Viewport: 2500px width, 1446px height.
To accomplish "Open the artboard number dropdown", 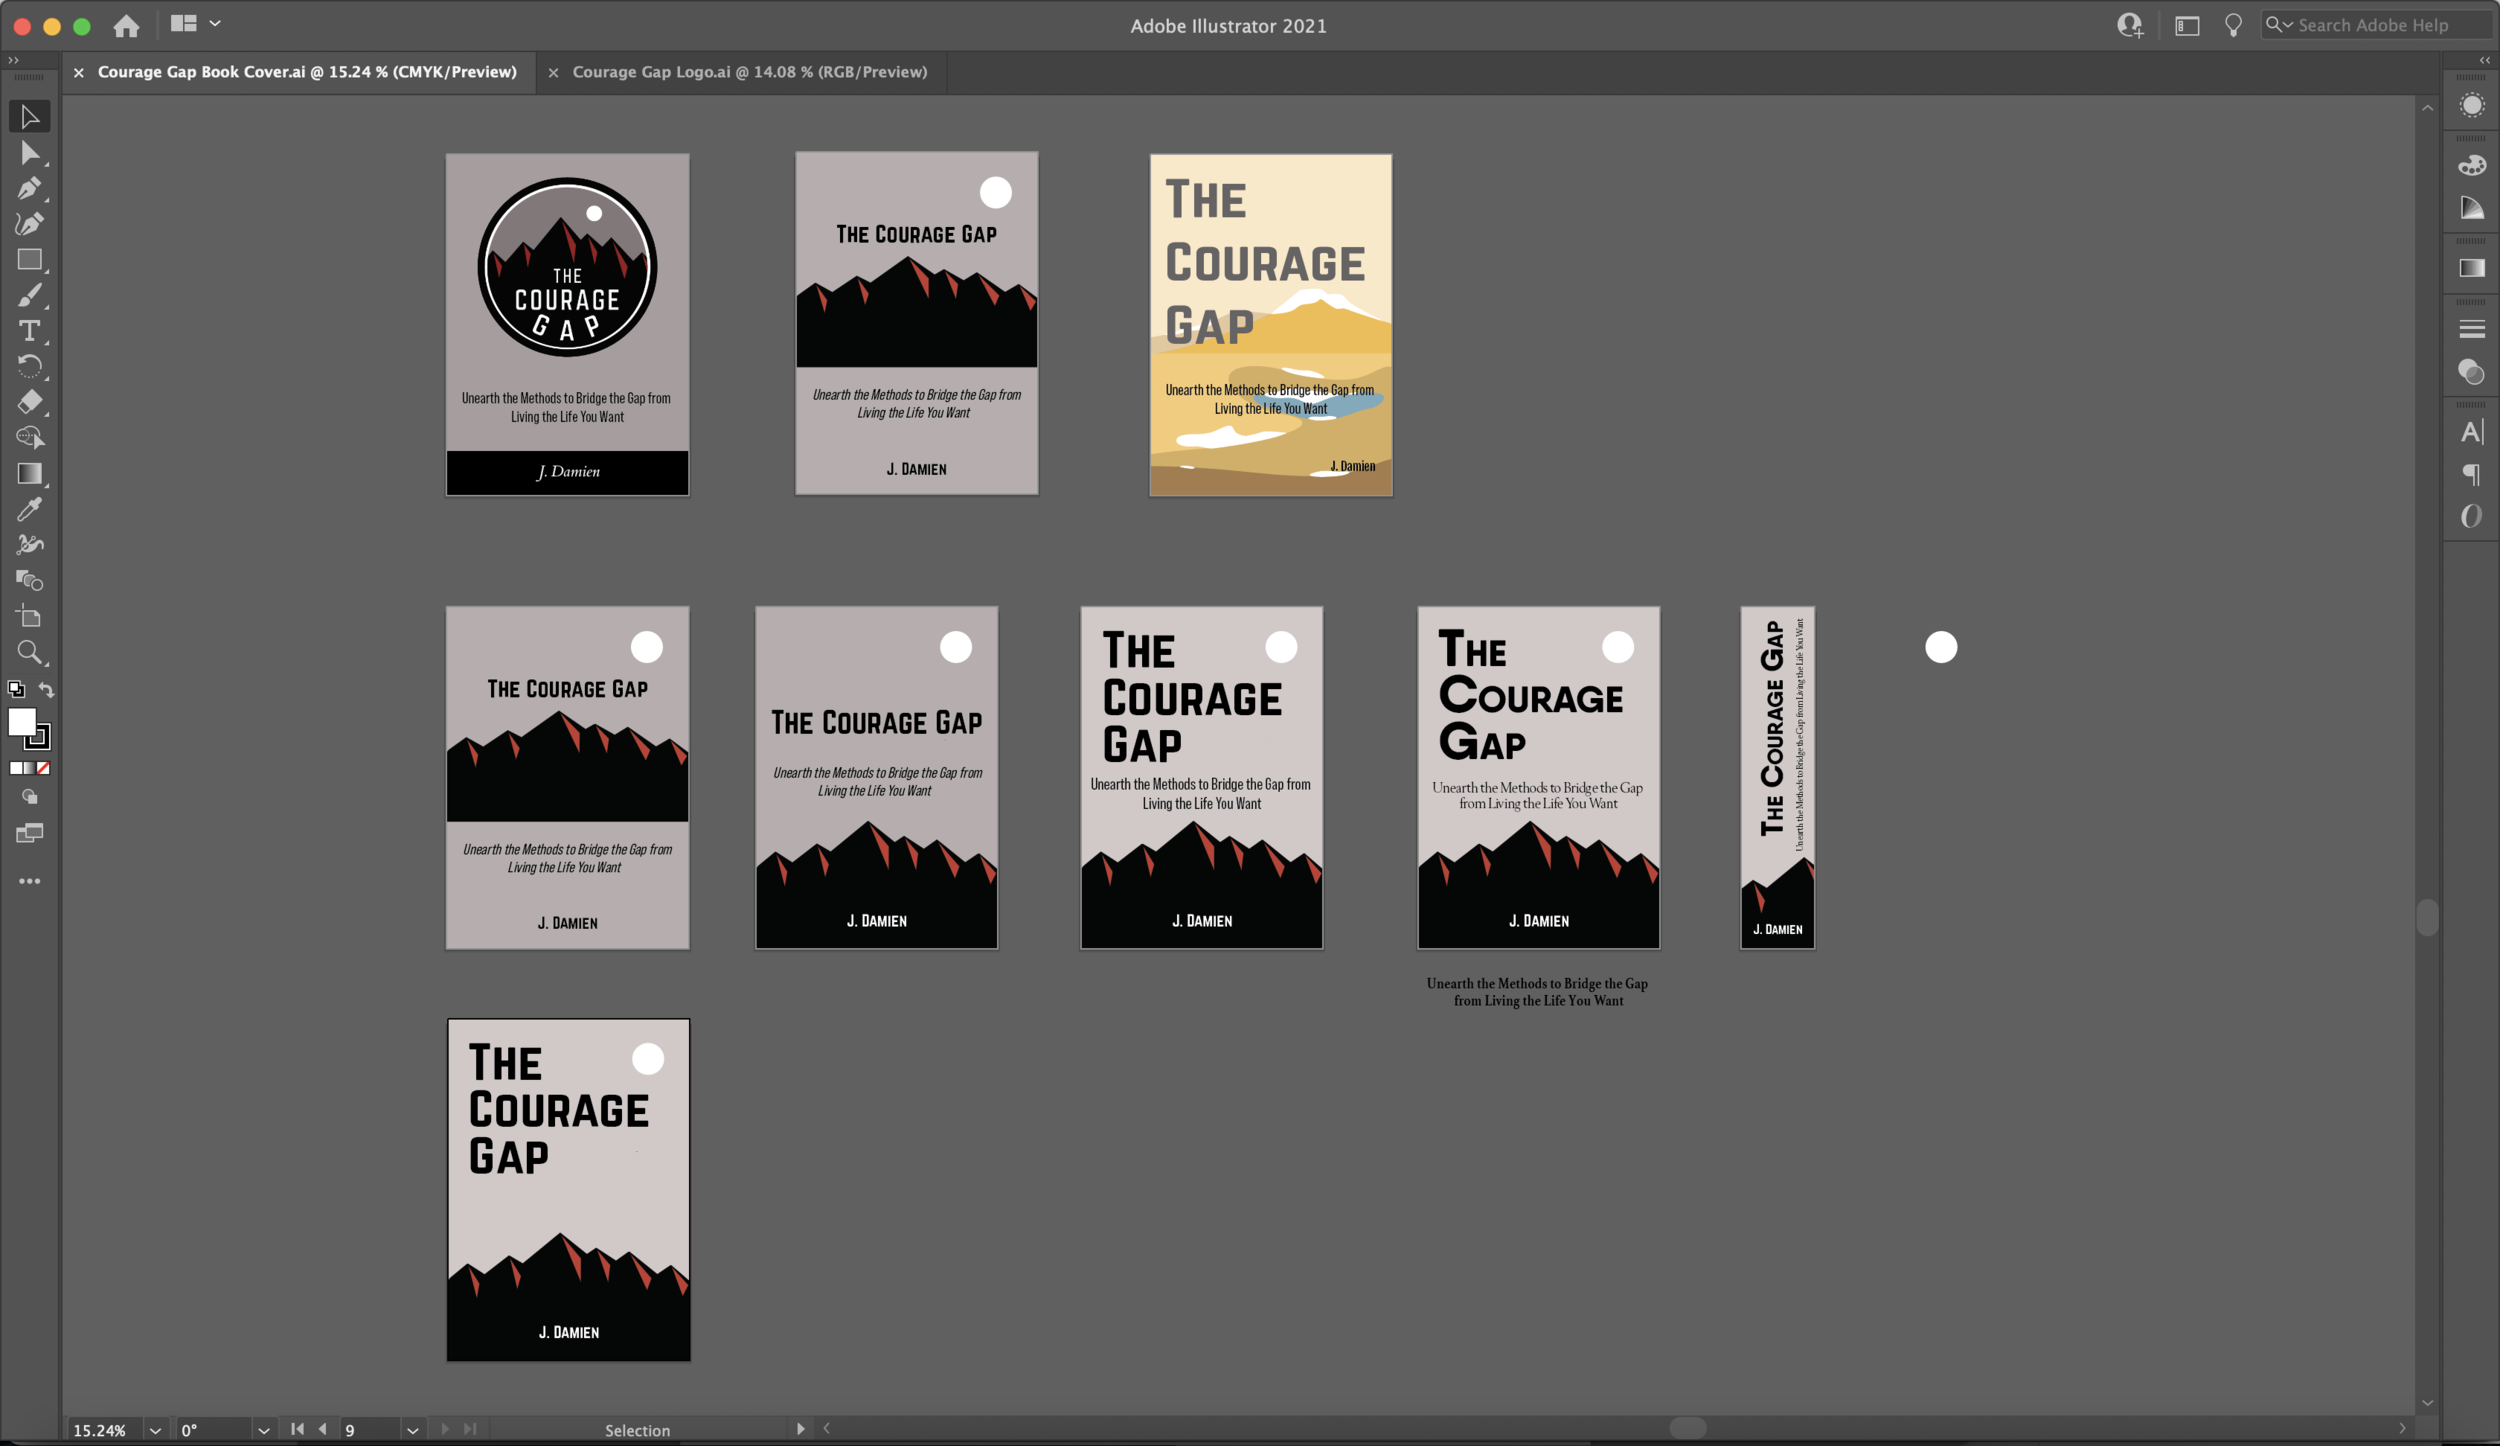I will pyautogui.click(x=412, y=1430).
